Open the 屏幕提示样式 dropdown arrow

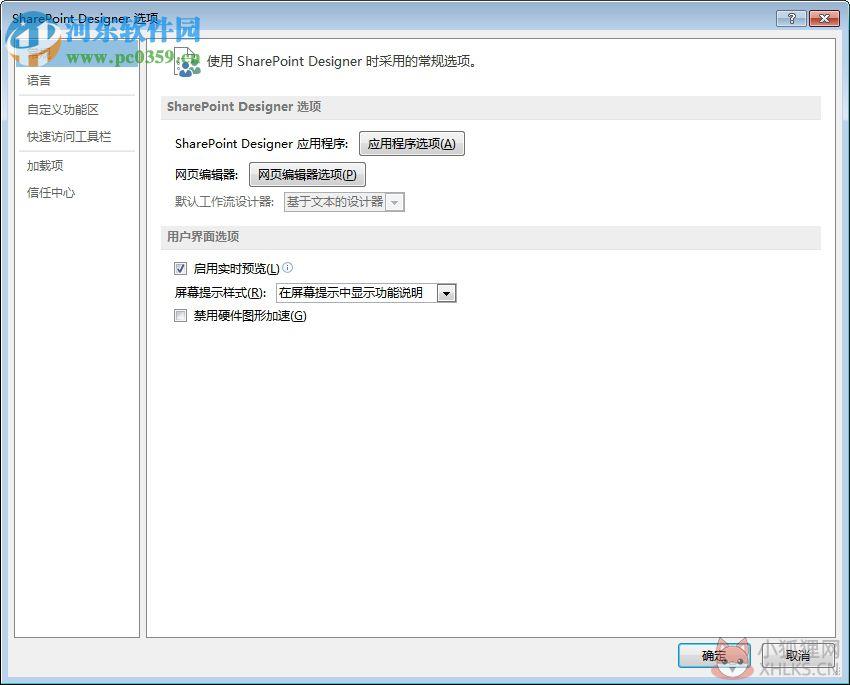click(447, 293)
